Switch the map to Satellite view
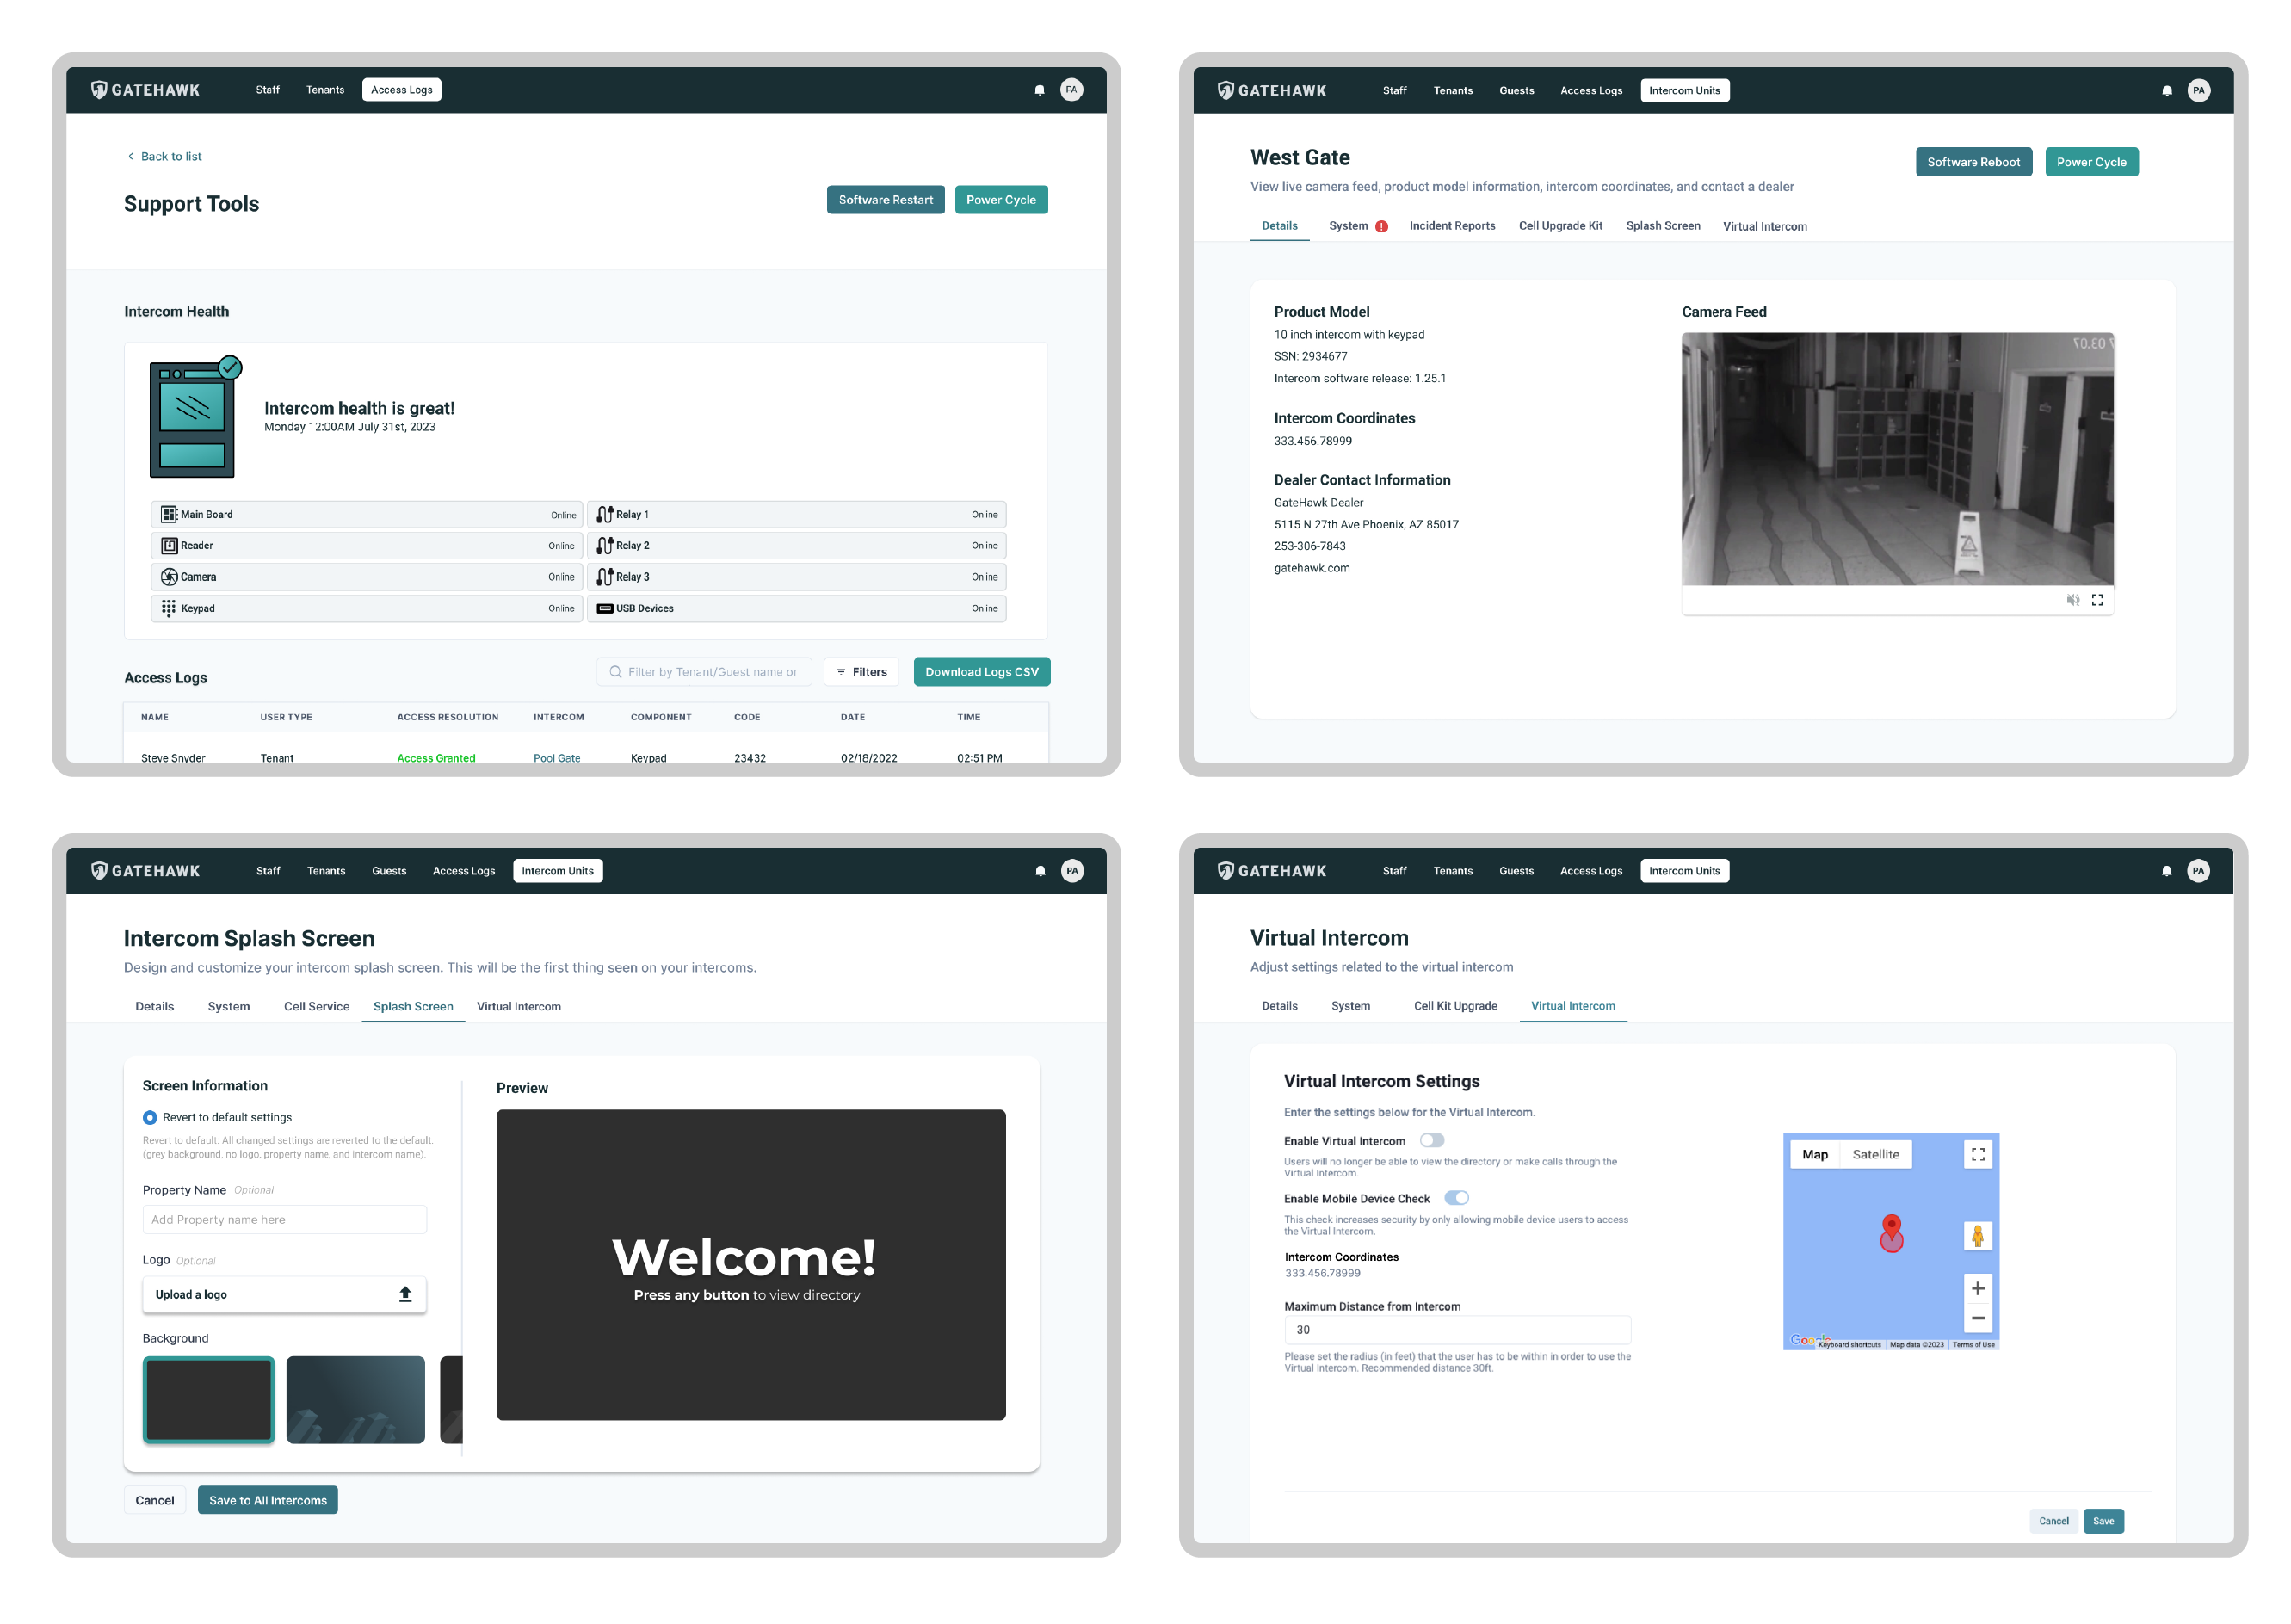The width and height of the screenshot is (2291, 1624). (x=1875, y=1154)
